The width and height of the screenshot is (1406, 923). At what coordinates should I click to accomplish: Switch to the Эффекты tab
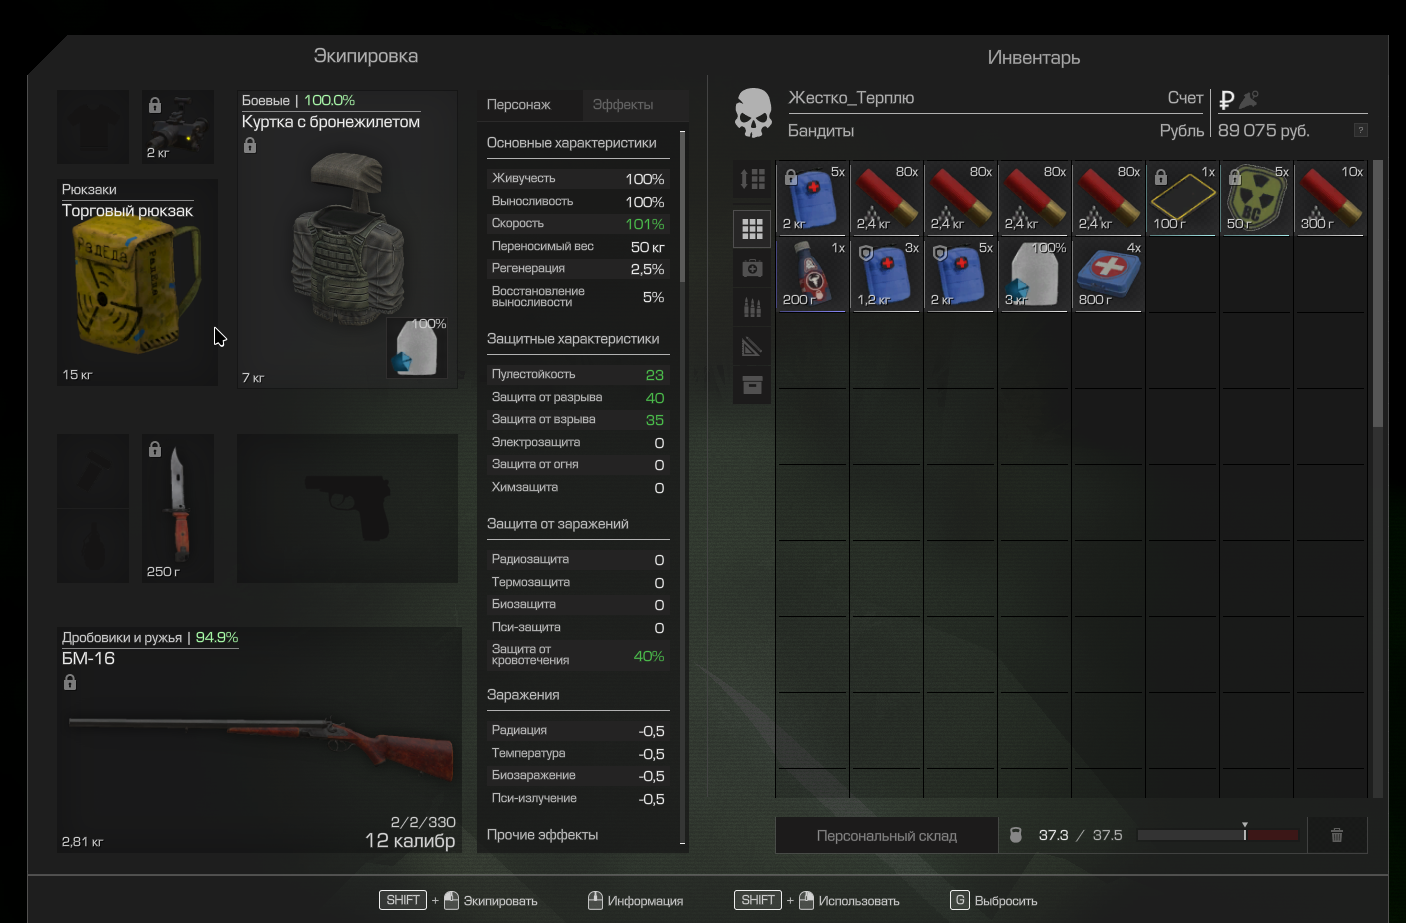point(622,105)
